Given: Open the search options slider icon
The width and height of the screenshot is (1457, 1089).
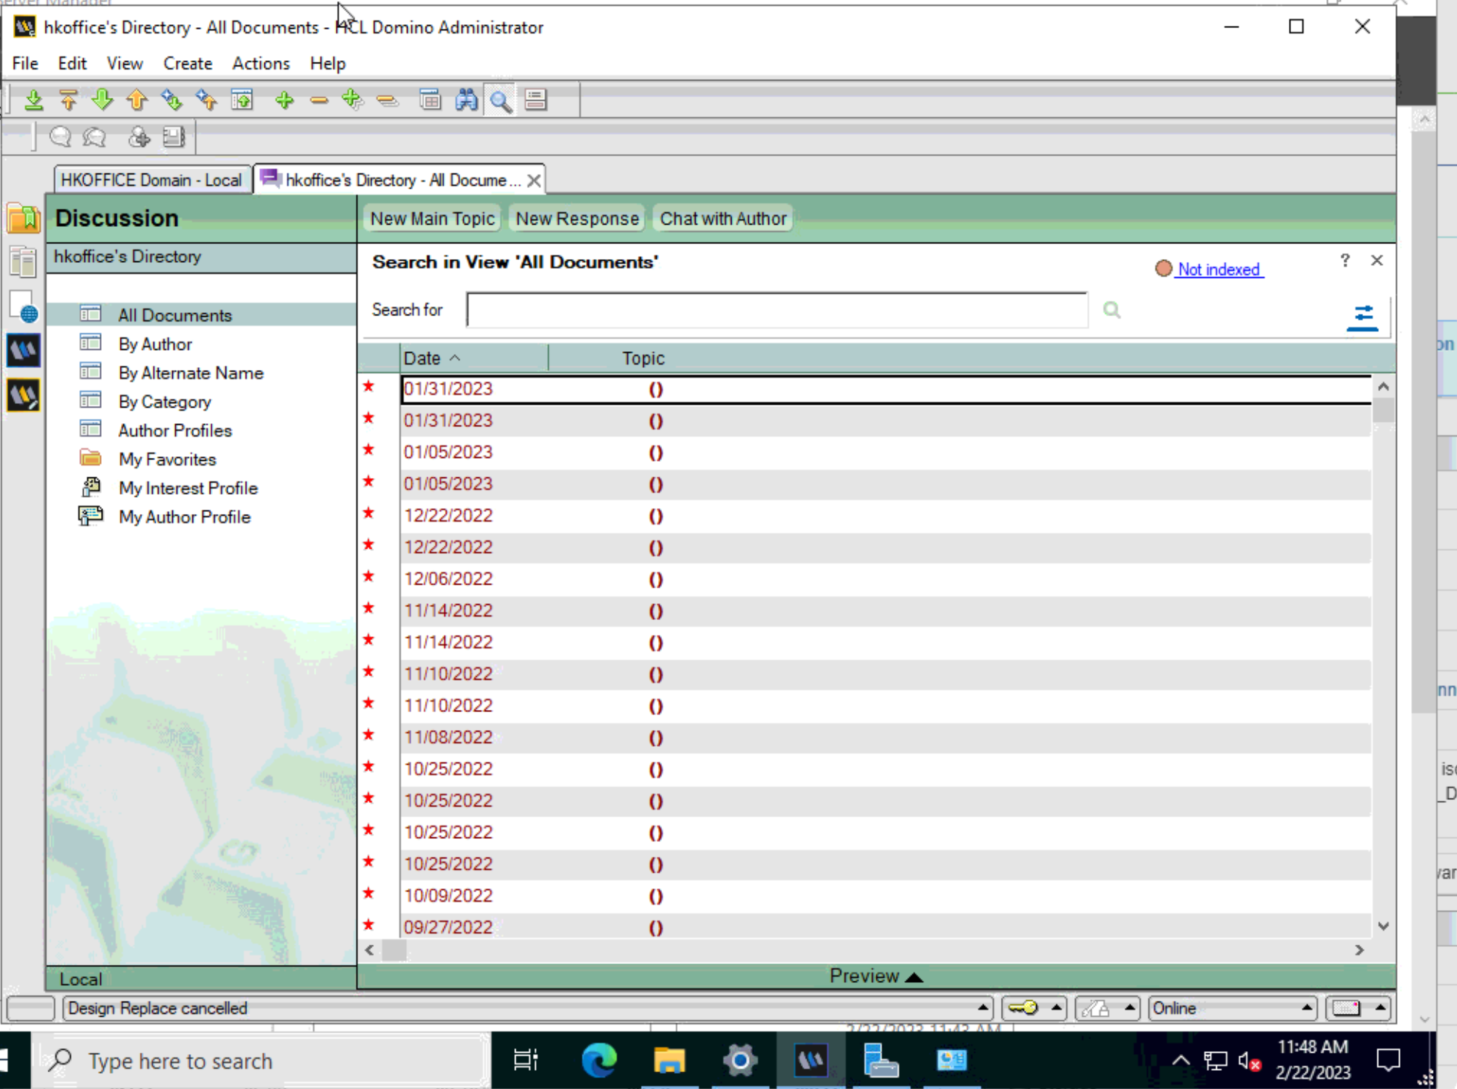Looking at the screenshot, I should tap(1363, 317).
